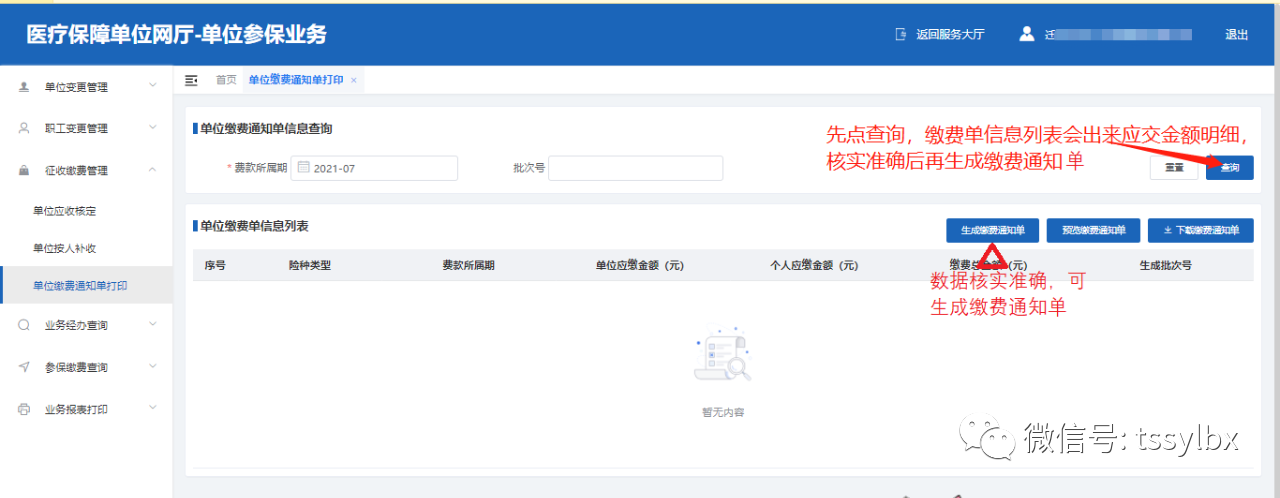Click the 批次号 input field
The width and height of the screenshot is (1280, 498).
tap(635, 168)
